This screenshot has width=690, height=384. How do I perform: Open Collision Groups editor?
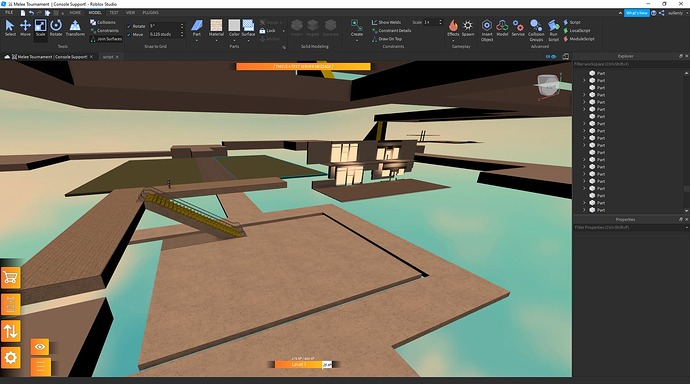[x=536, y=30]
